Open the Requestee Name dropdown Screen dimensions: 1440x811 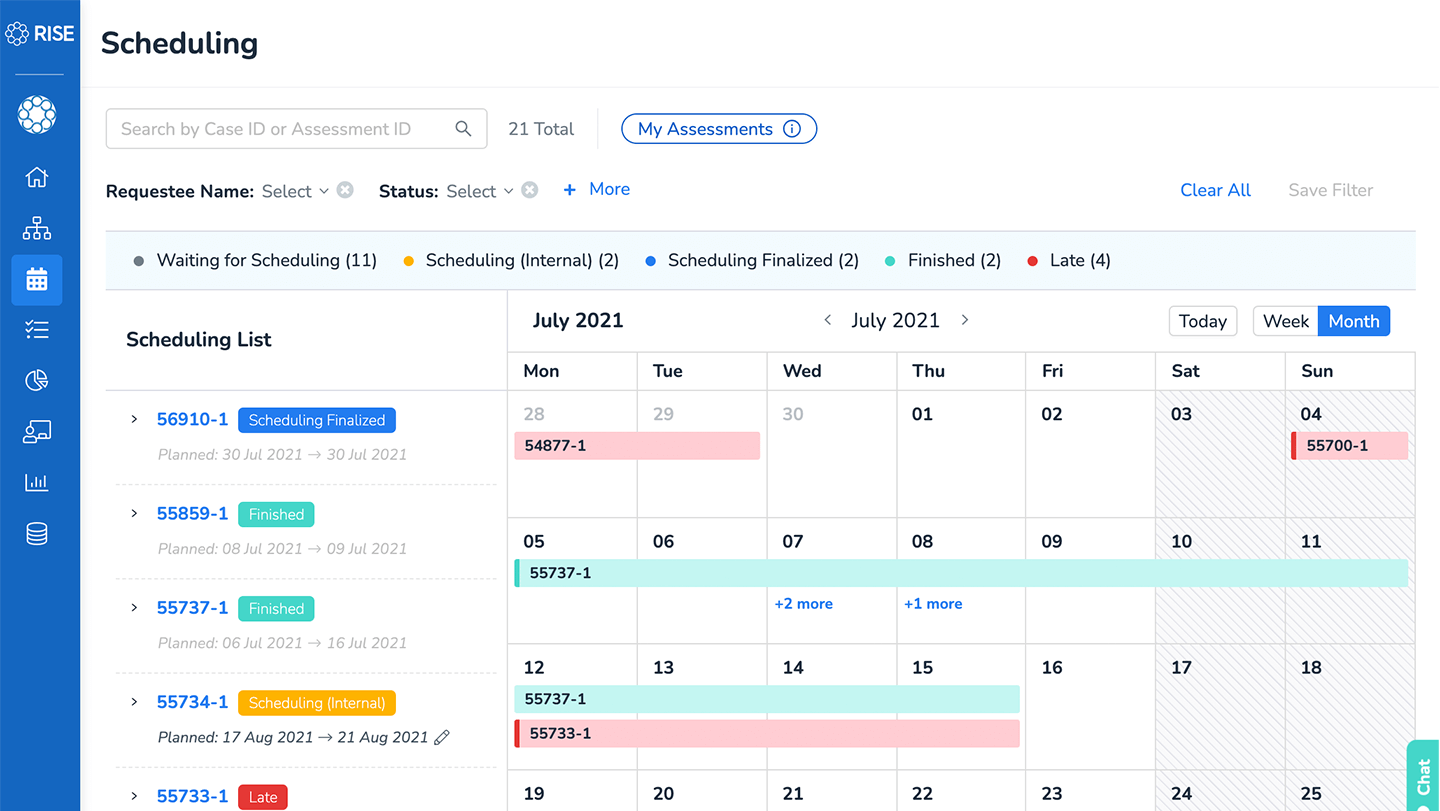(x=295, y=191)
